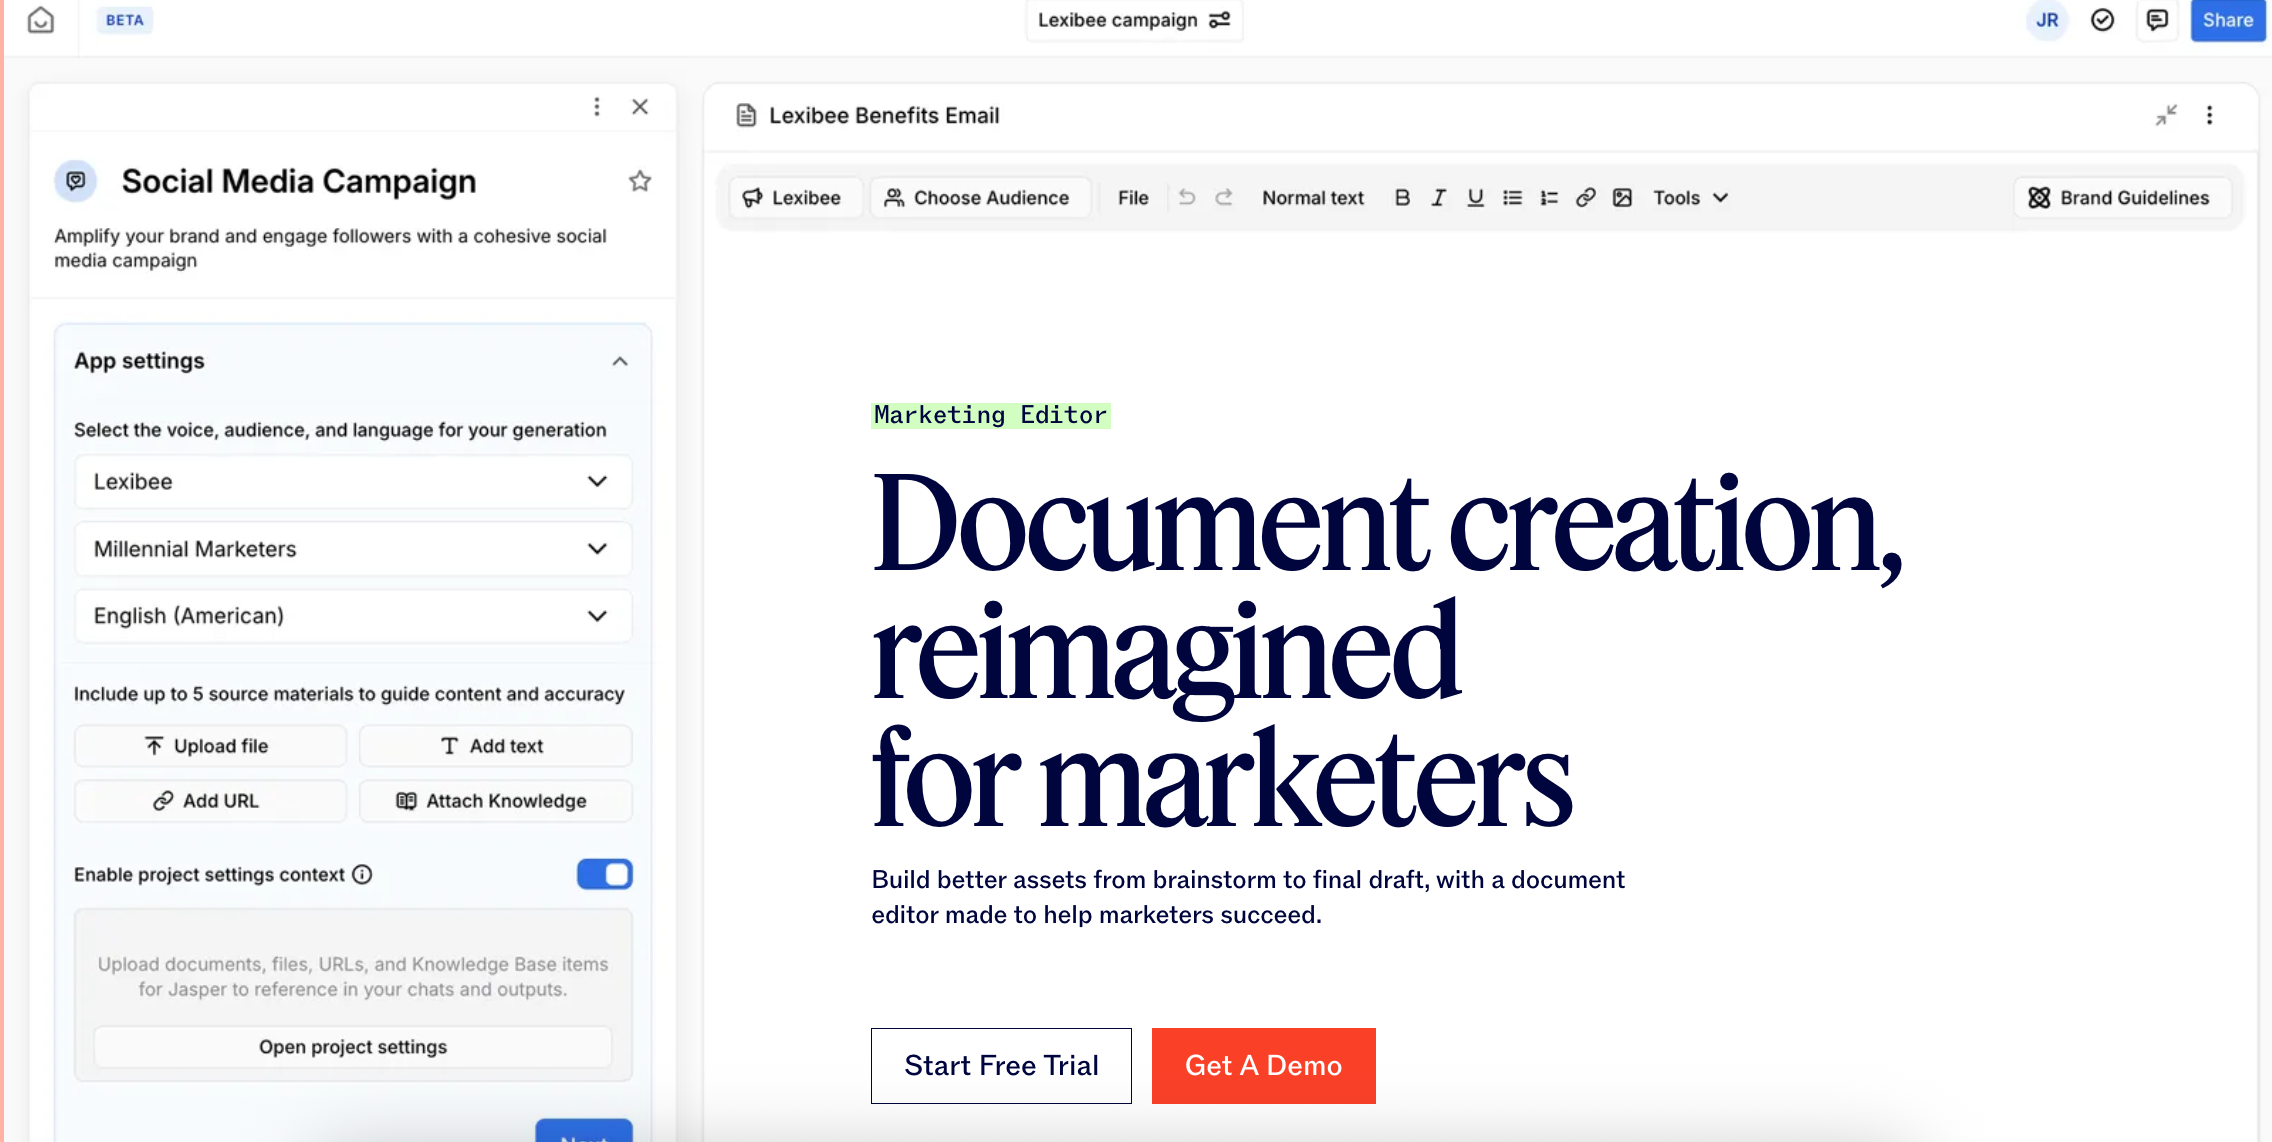Open the Normal text style dropdown

coord(1313,198)
